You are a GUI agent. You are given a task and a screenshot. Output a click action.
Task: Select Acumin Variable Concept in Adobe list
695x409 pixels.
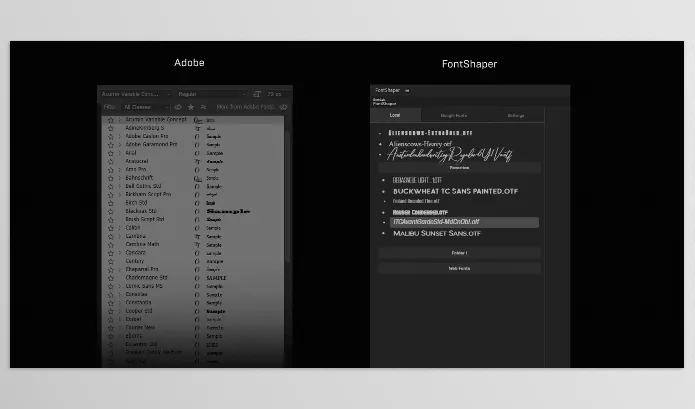pos(193,120)
